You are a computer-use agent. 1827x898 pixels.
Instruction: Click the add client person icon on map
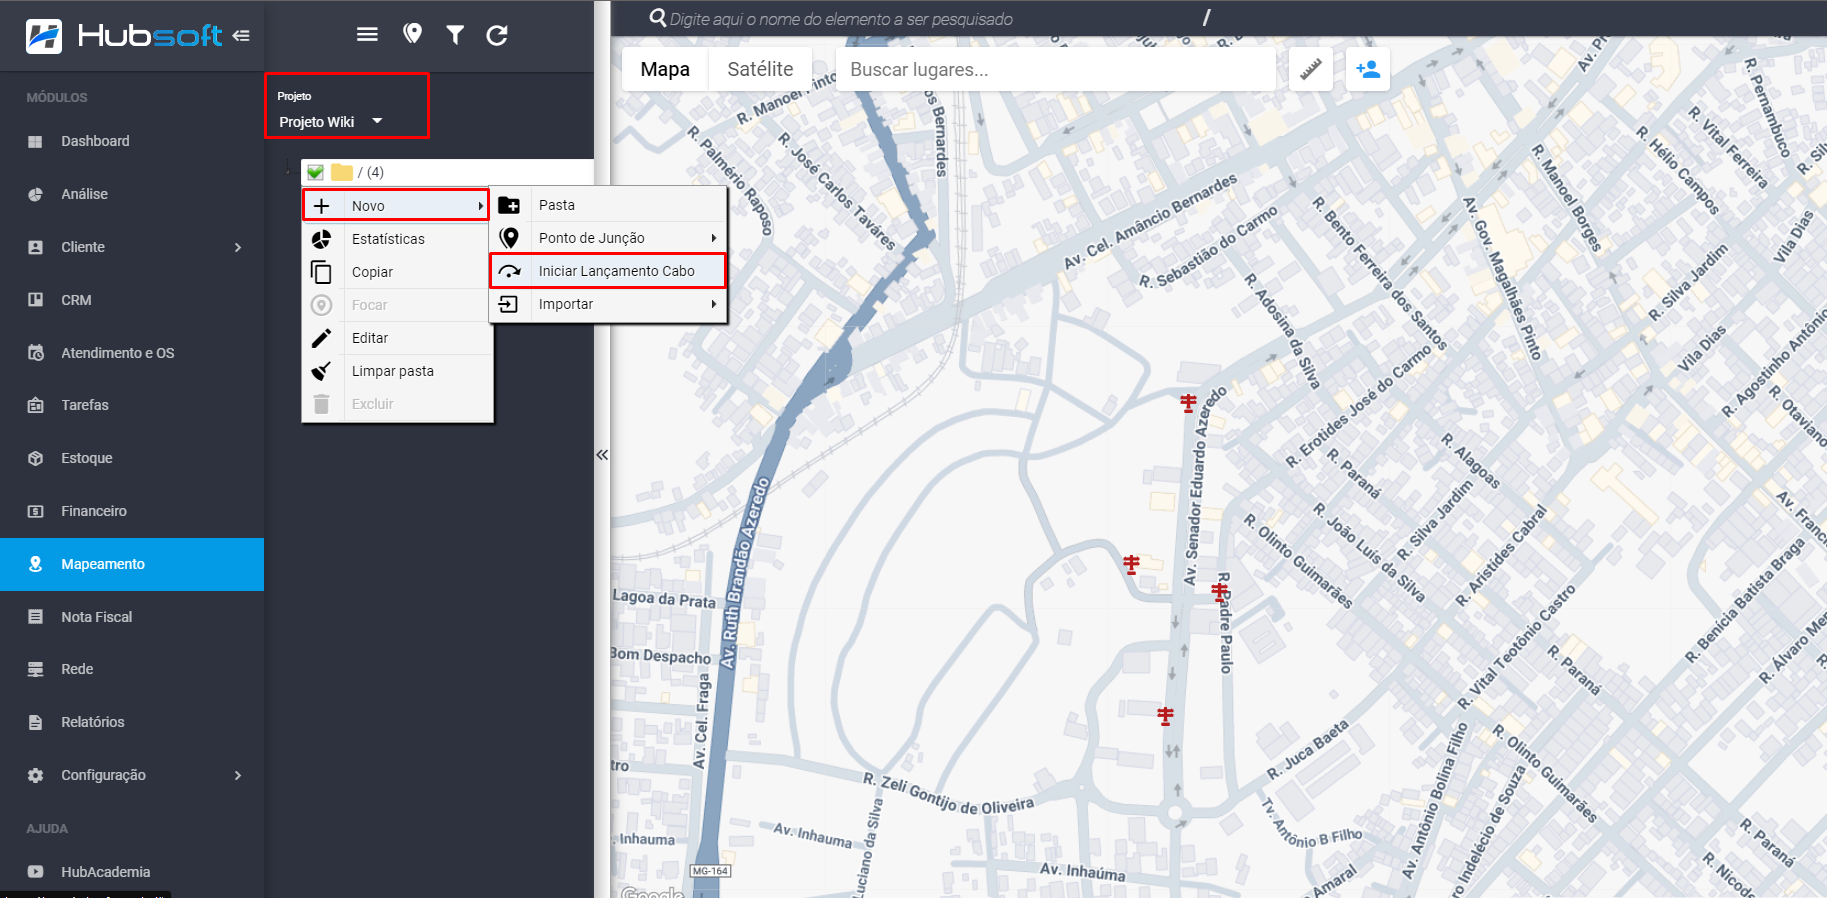click(x=1367, y=69)
